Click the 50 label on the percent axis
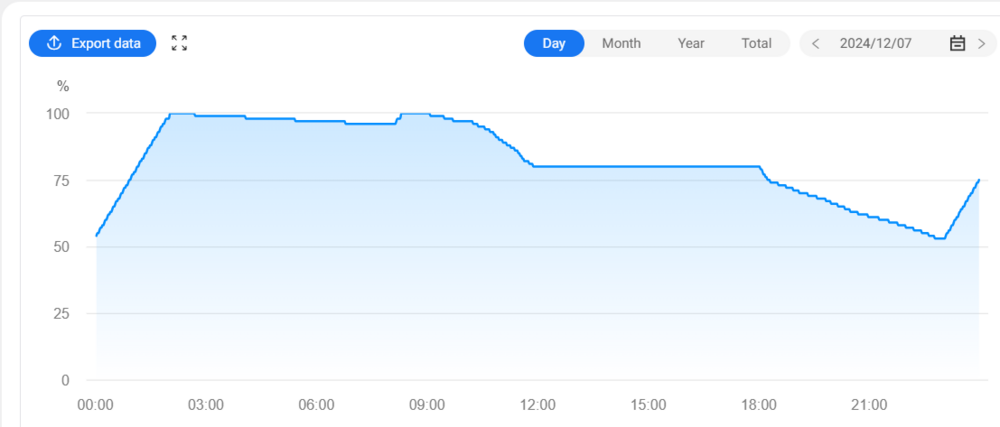The width and height of the screenshot is (1000, 427). click(x=61, y=247)
